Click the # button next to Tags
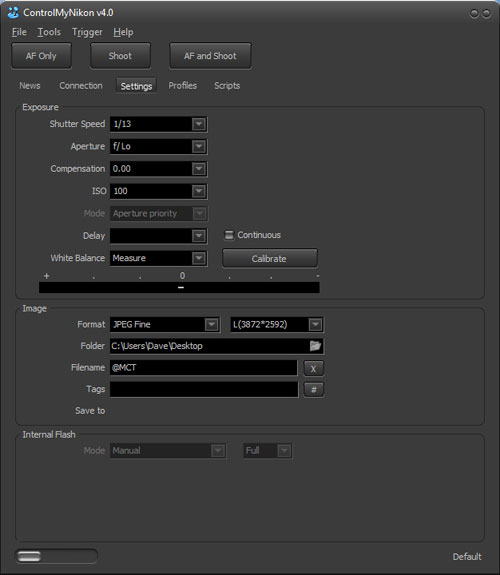500x575 pixels. [313, 389]
